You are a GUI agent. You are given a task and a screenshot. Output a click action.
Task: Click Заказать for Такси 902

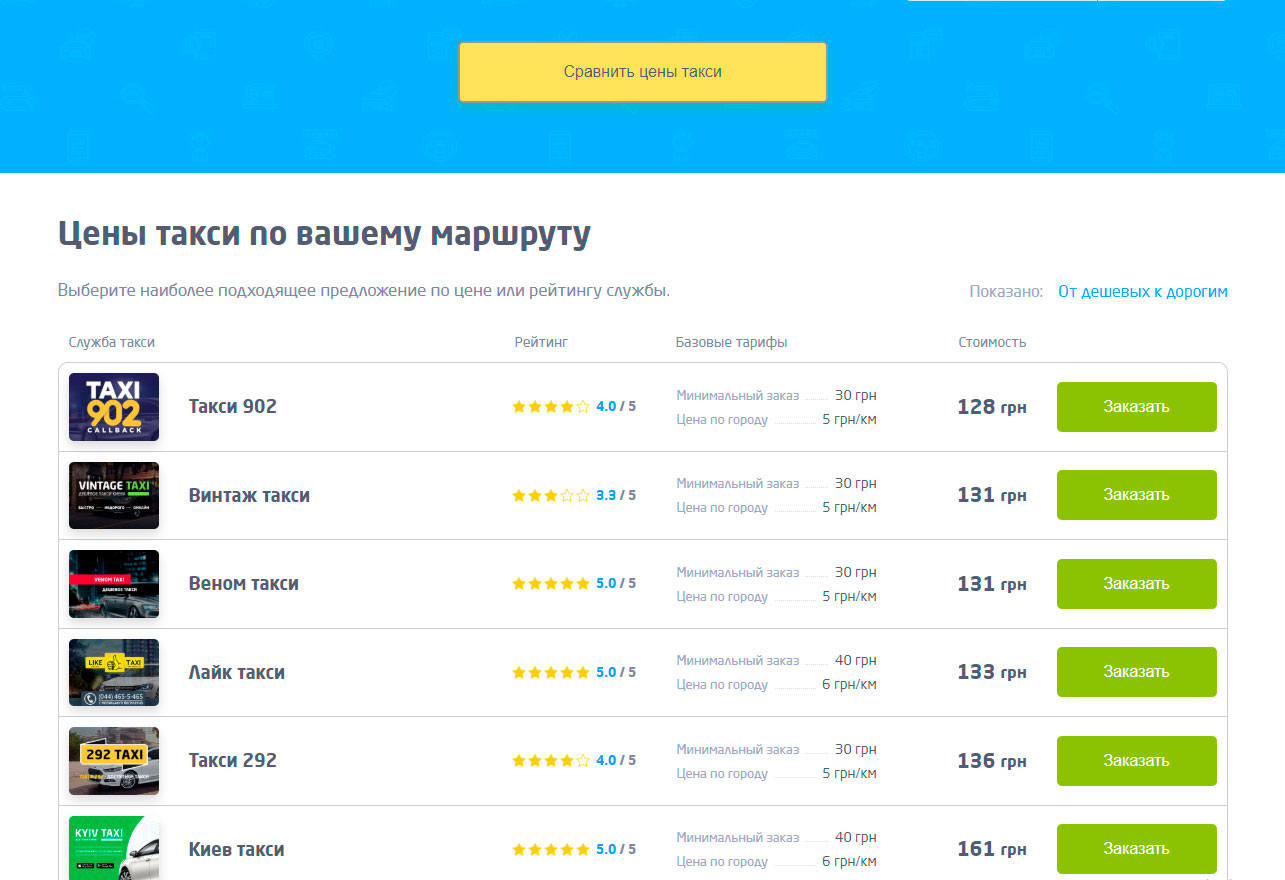tap(1137, 407)
